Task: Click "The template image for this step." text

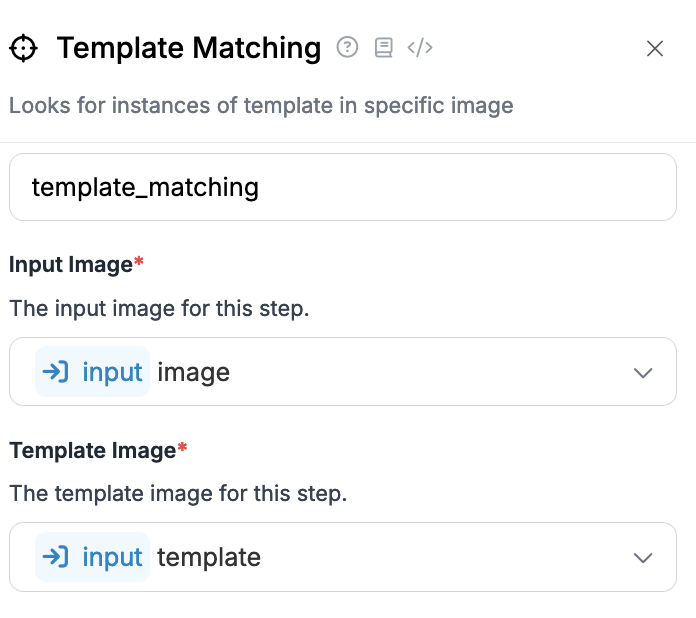Action: coord(178,494)
